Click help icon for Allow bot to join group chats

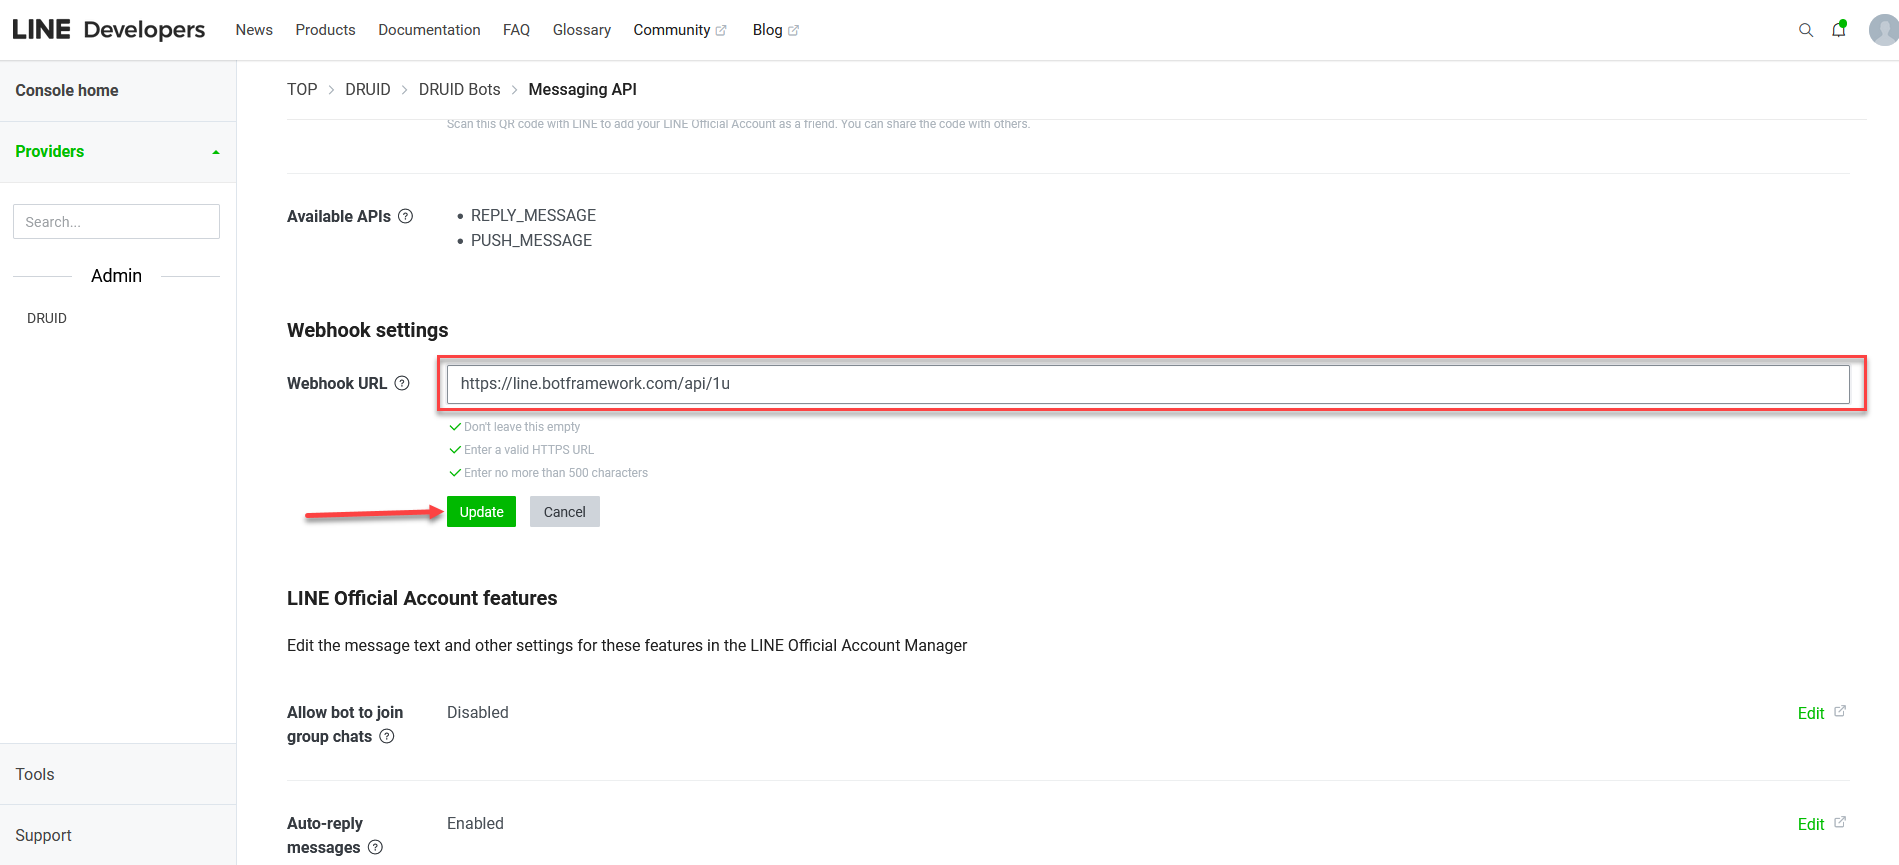tap(387, 737)
